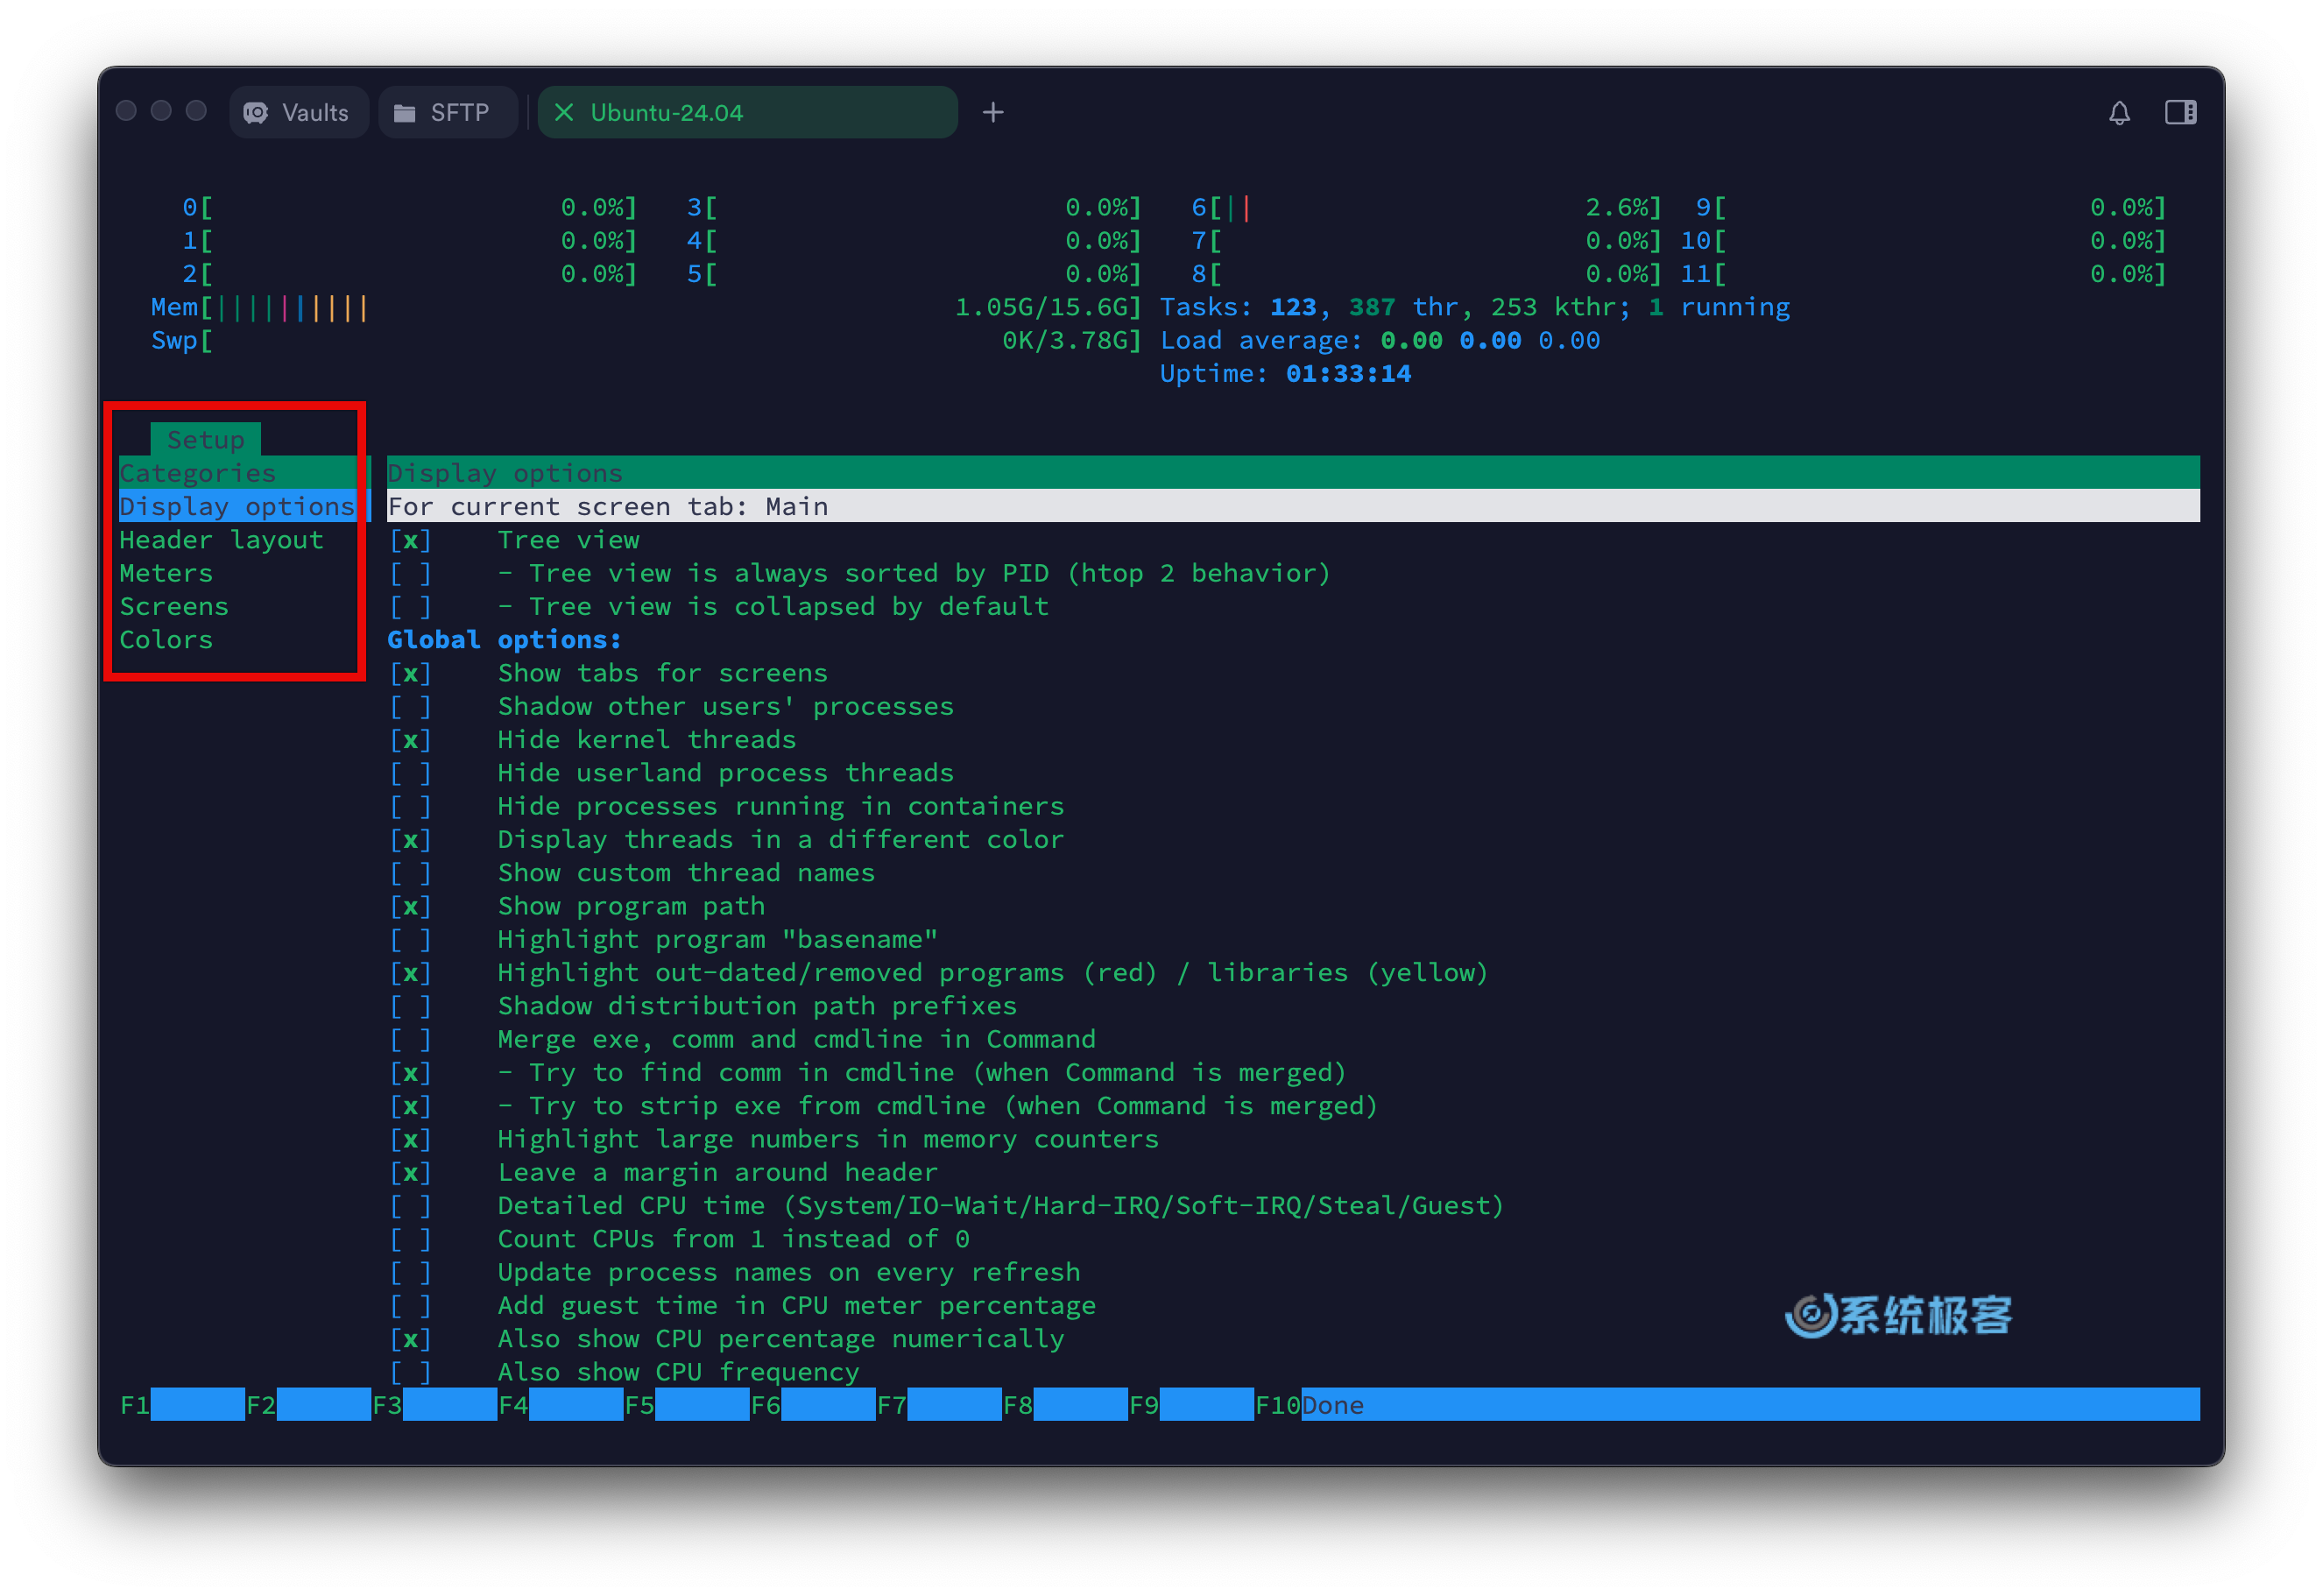Click the Tasks count line
This screenshot has width=2323, height=1596.
pos(1474,307)
